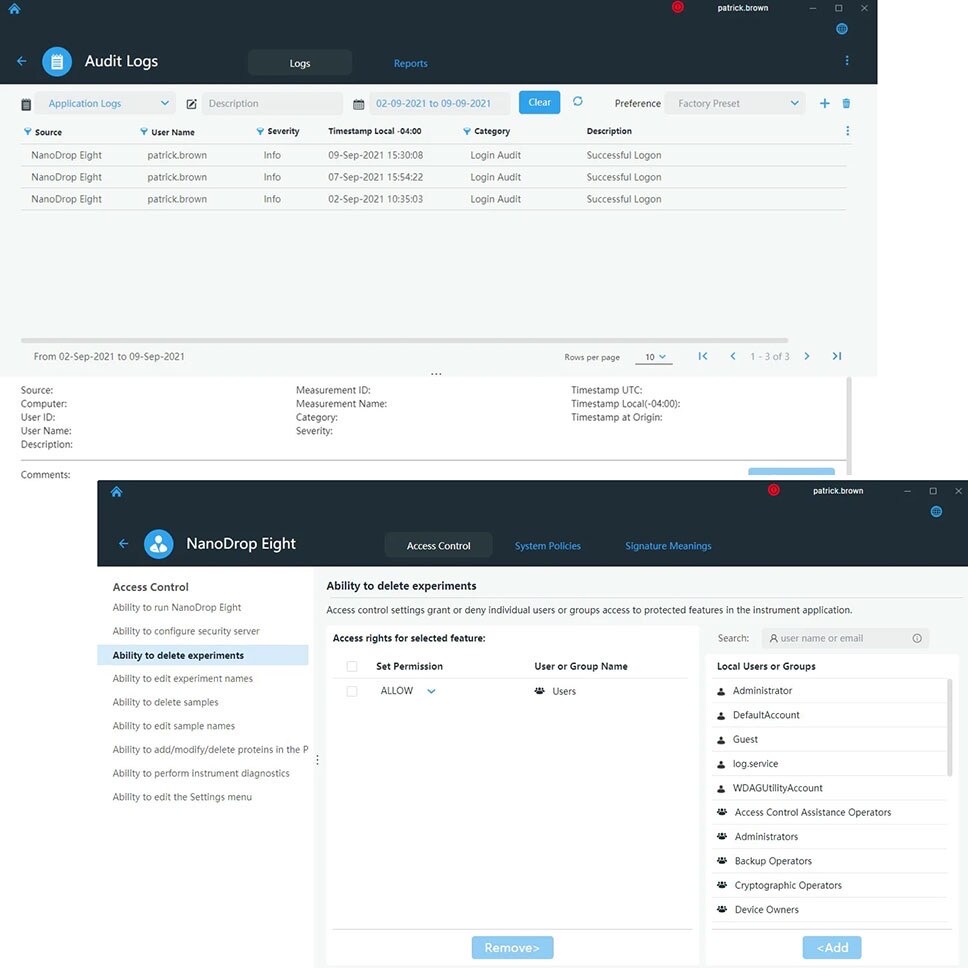The image size is (968, 968).
Task: Tick the Set Permission header checkbox
Action: click(352, 666)
